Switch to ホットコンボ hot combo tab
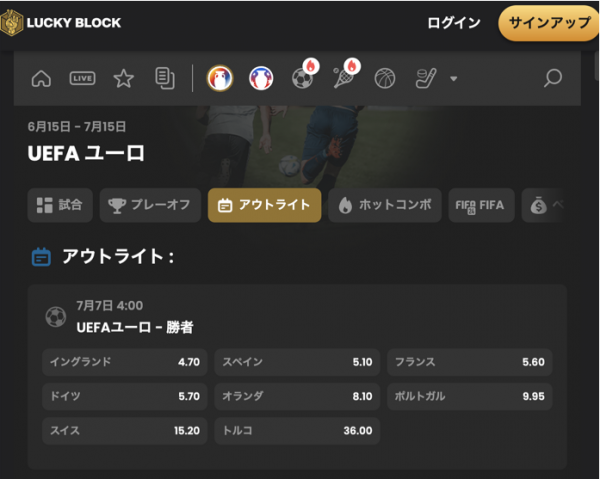 click(385, 205)
